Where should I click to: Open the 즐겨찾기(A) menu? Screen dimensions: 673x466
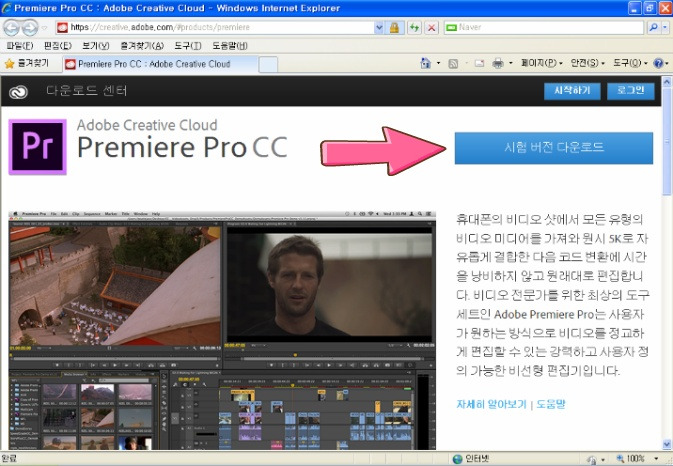tap(142, 45)
